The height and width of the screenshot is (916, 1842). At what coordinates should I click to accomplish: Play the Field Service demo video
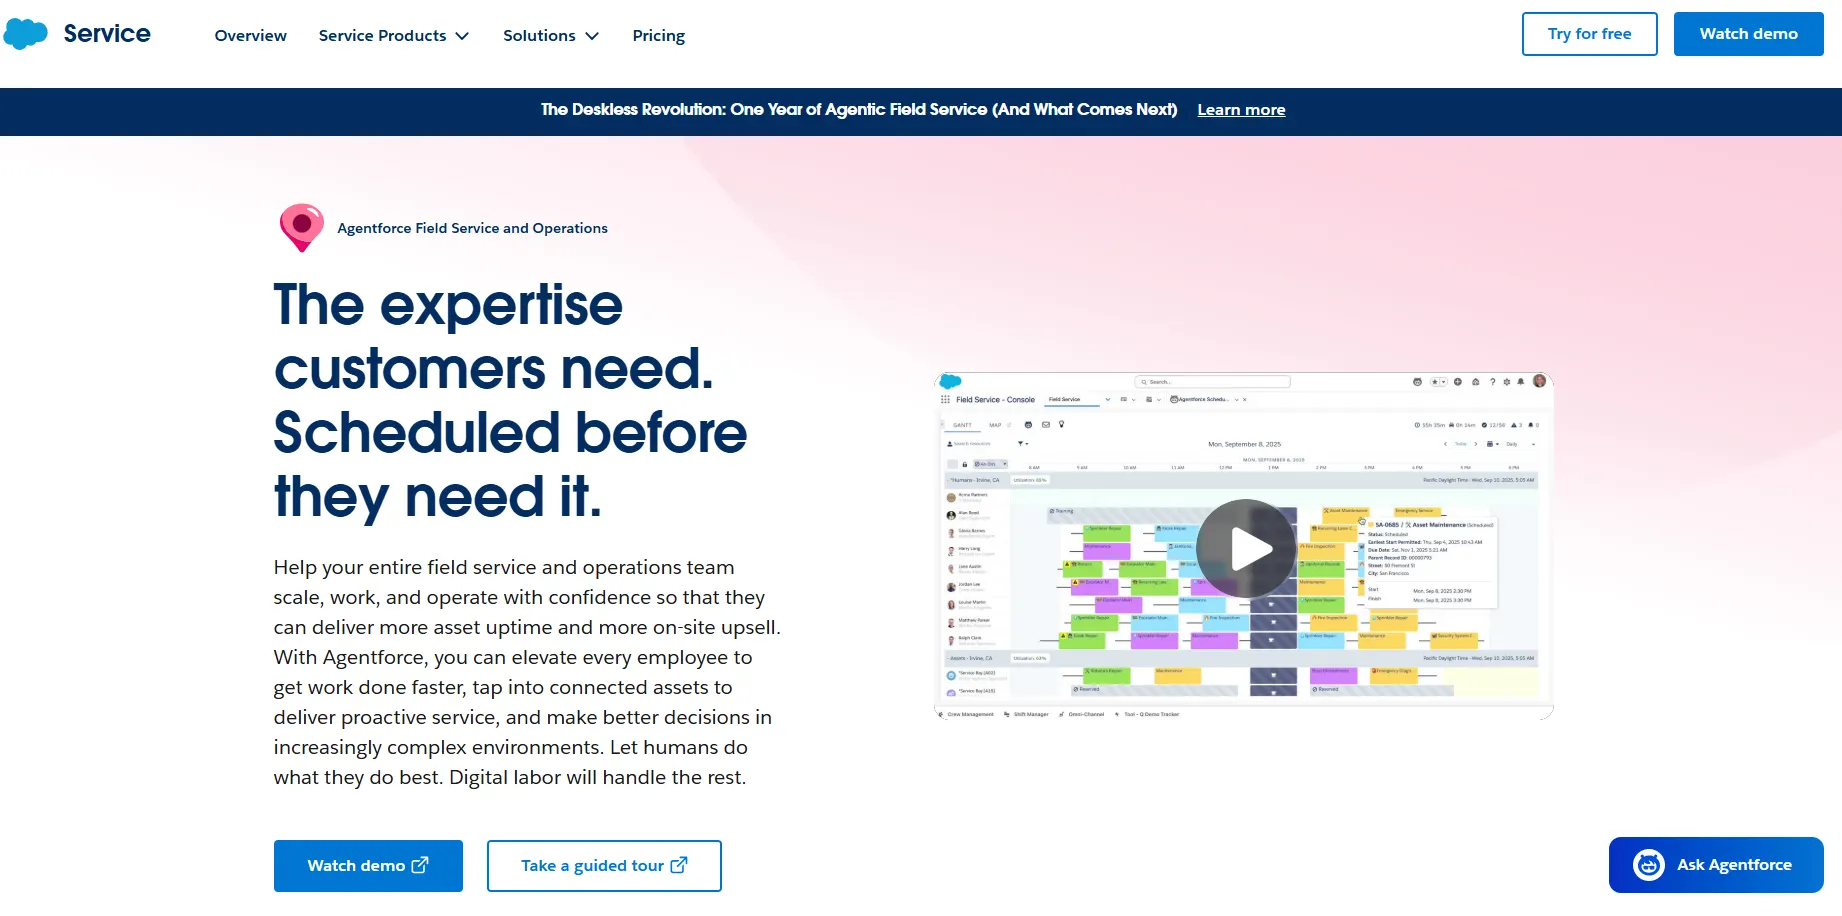[1246, 548]
